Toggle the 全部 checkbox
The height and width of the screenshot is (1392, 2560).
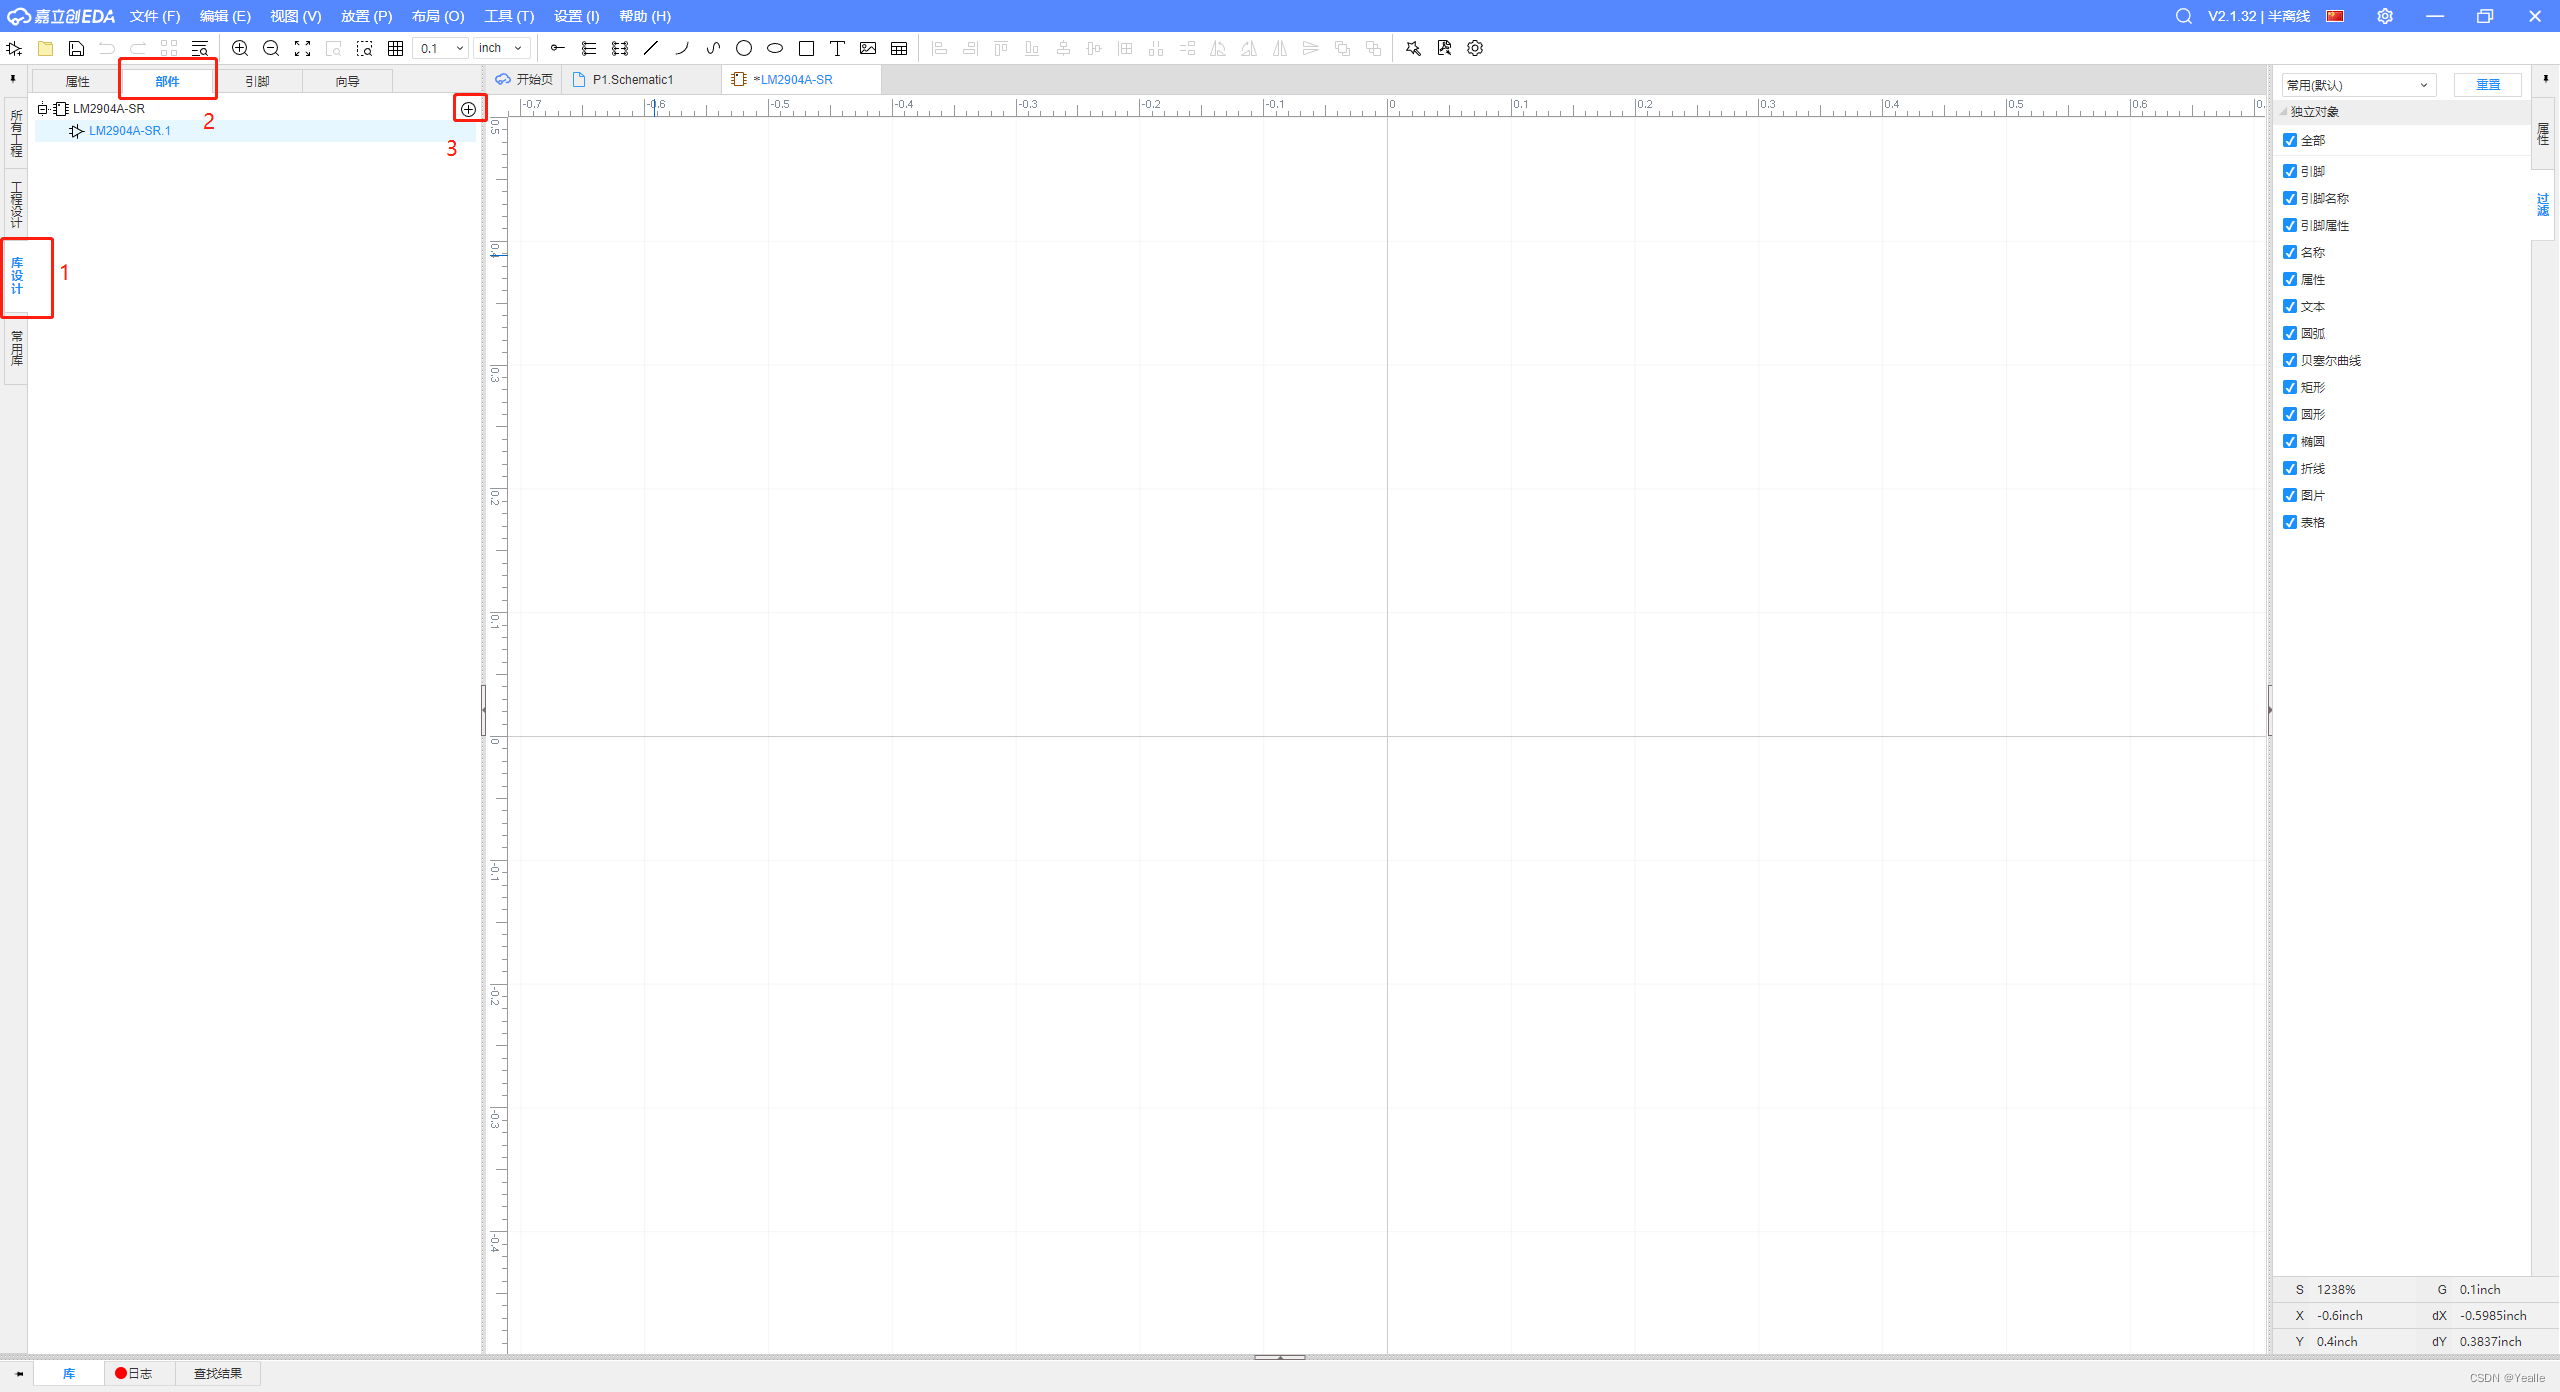coord(2290,140)
